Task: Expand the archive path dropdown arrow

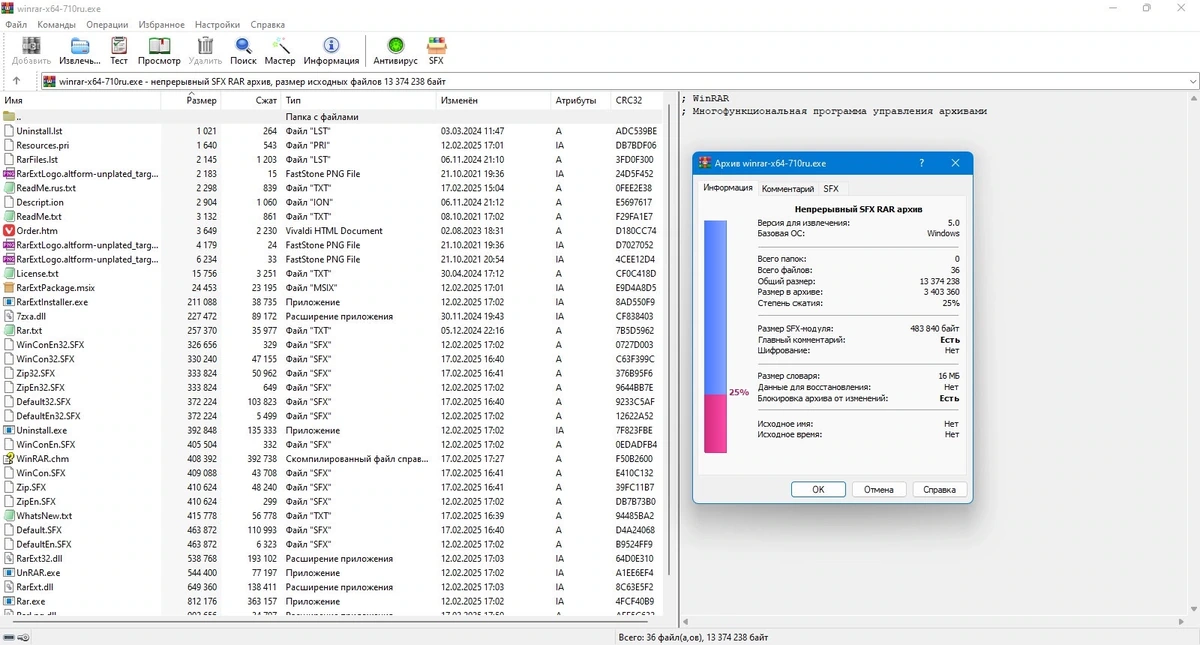Action: [x=1192, y=81]
